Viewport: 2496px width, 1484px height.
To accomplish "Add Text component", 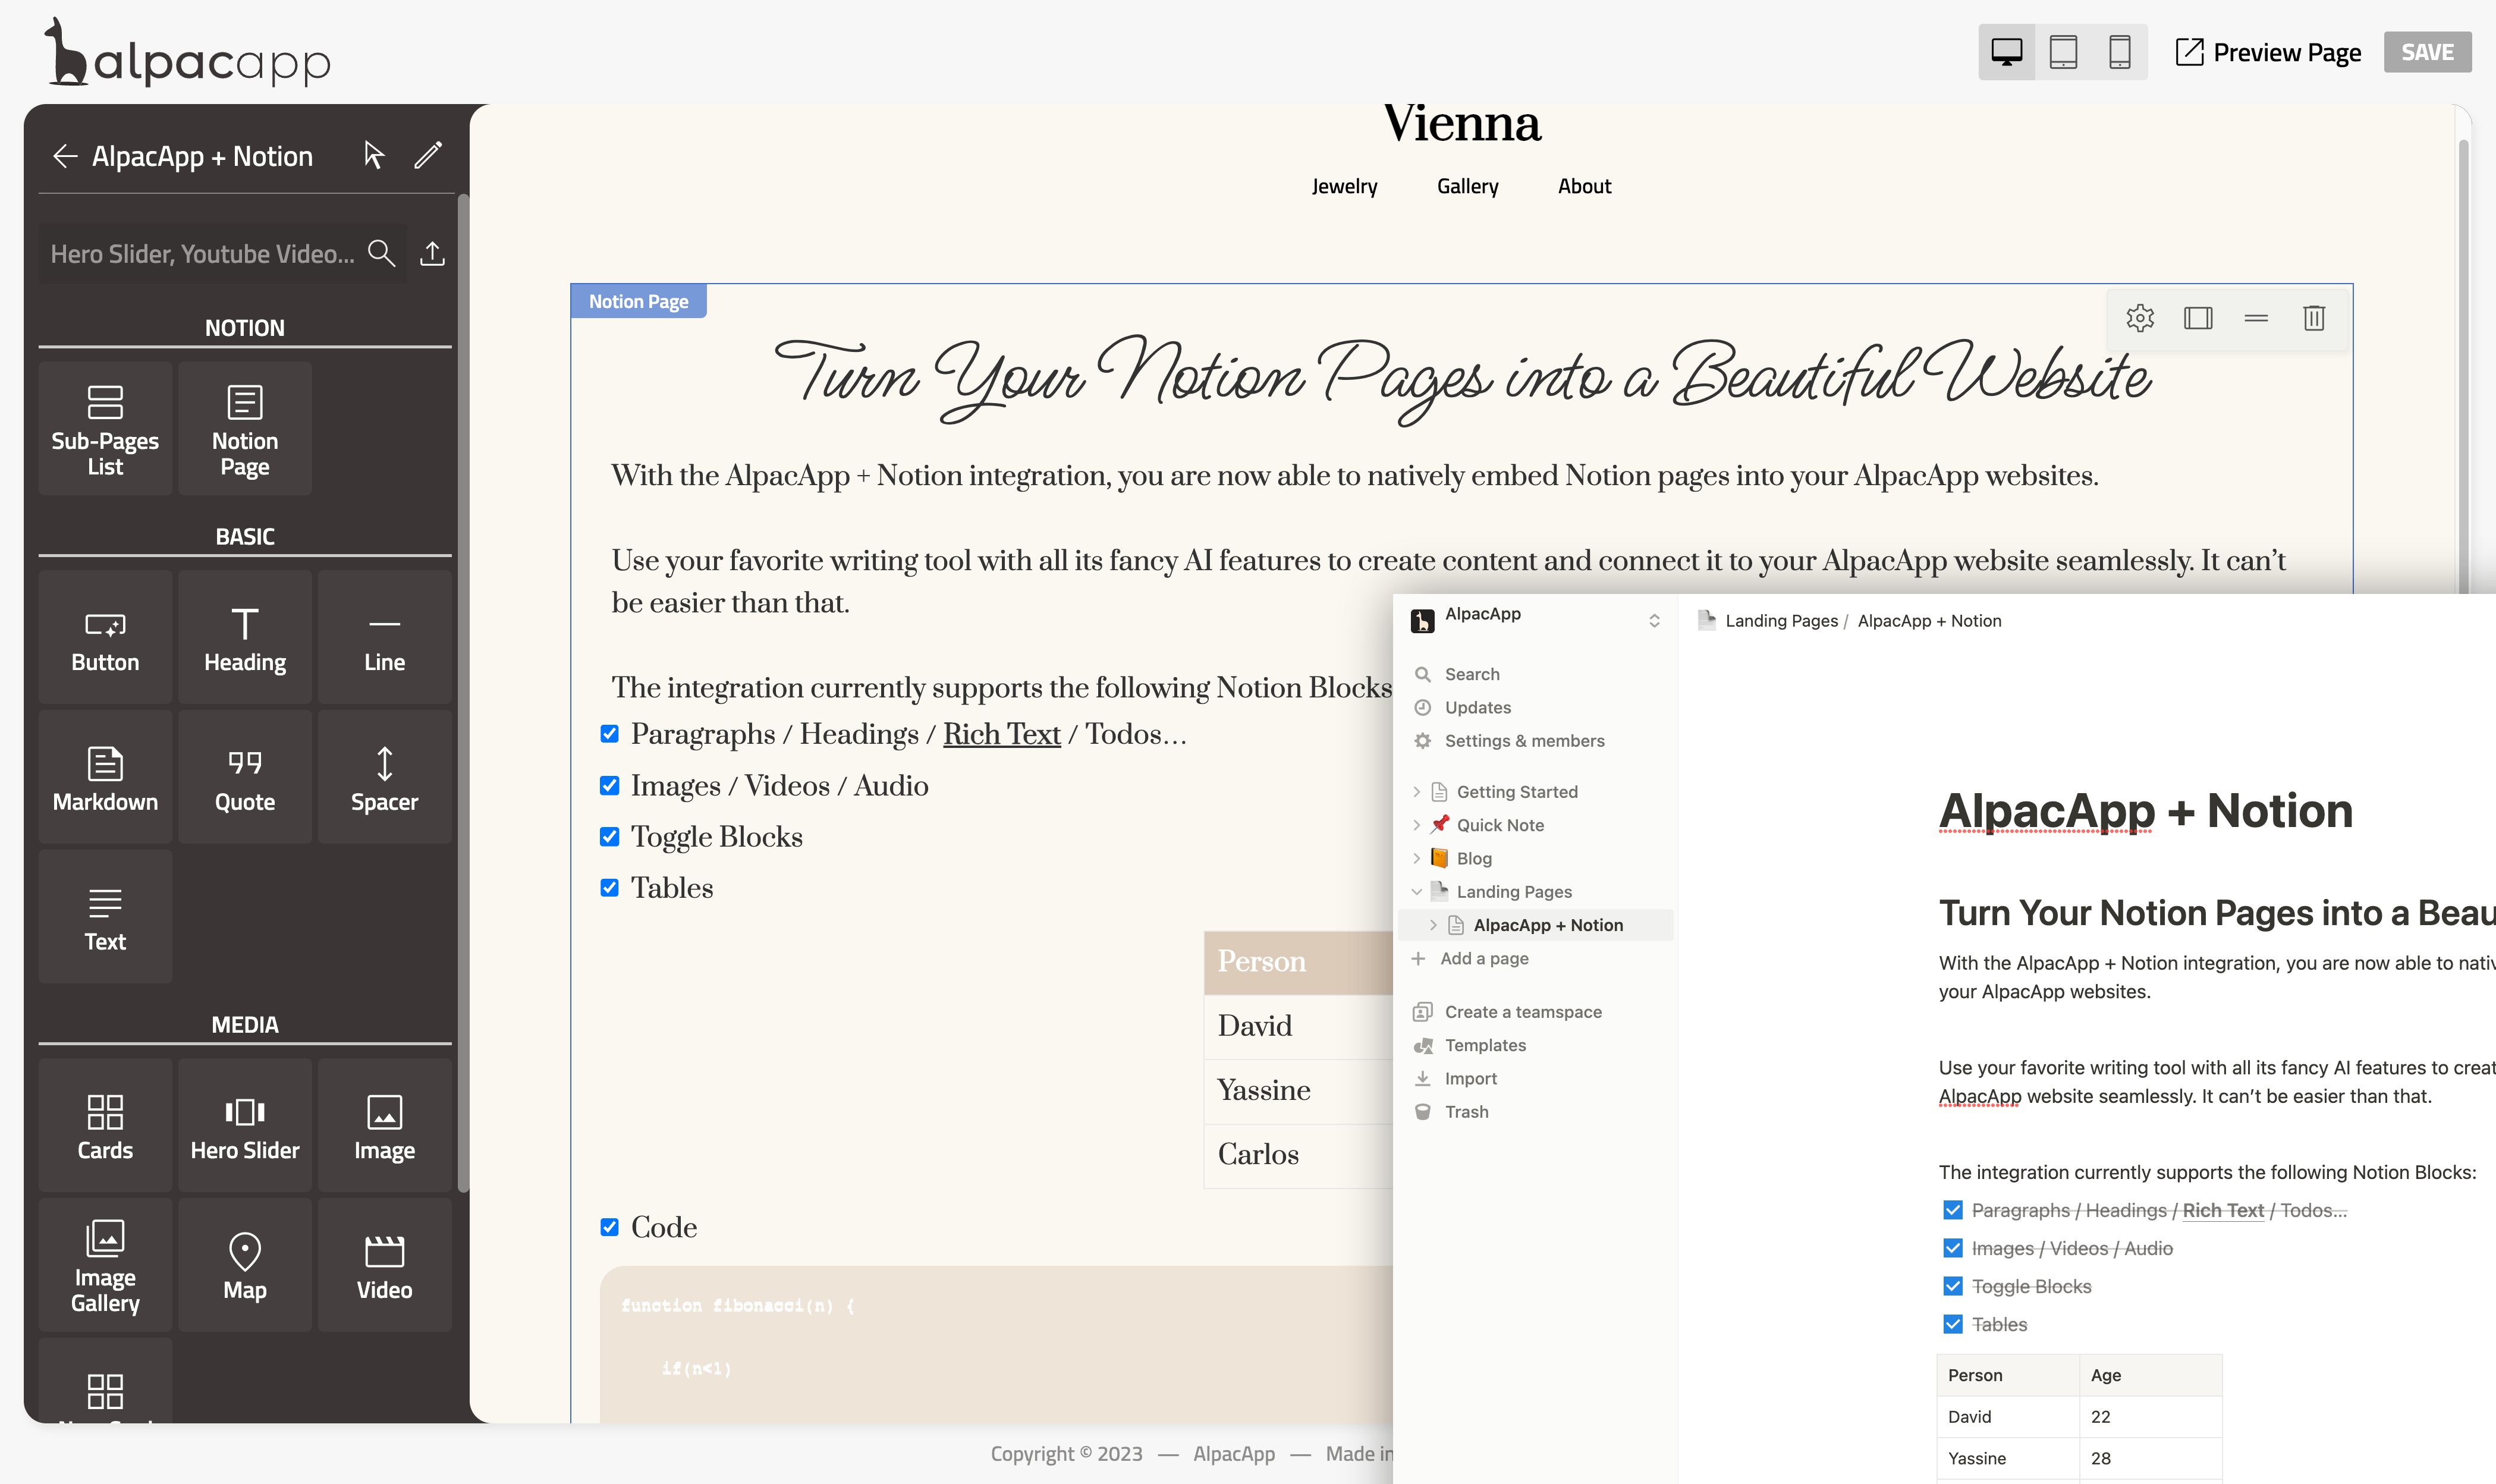I will [105, 916].
